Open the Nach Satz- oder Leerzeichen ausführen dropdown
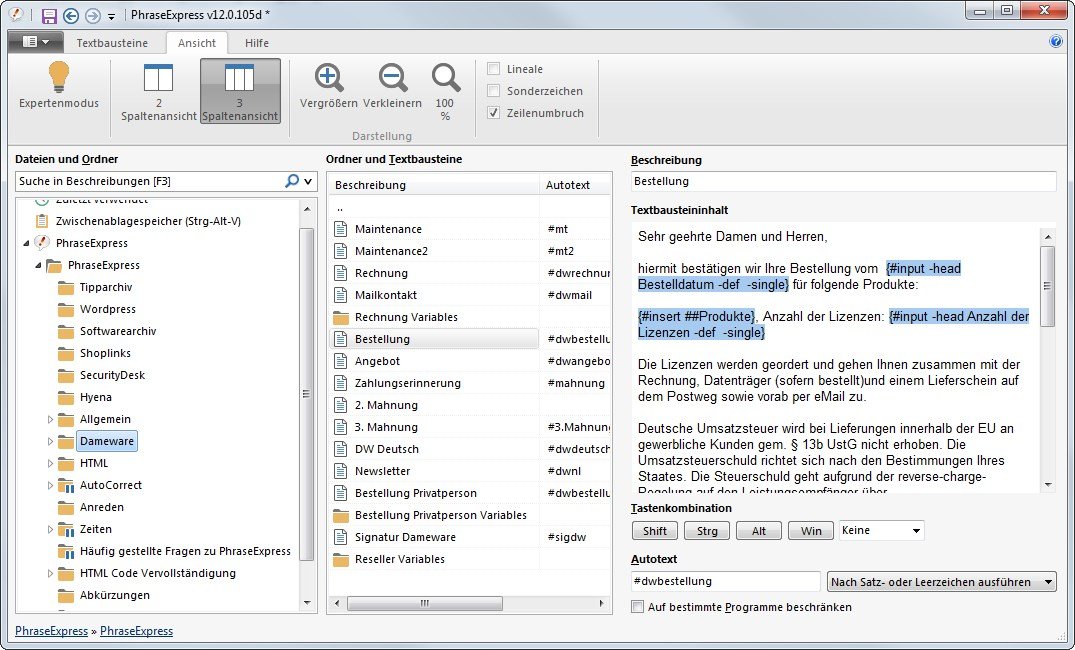The width and height of the screenshot is (1075, 650). pyautogui.click(x=942, y=582)
